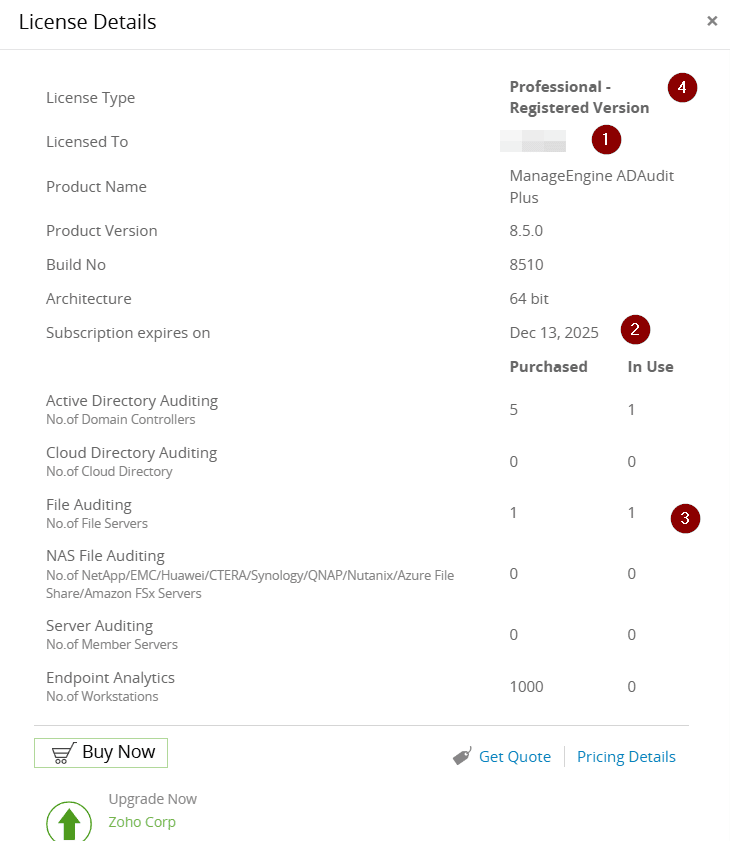Open the Get Quote link
730x841 pixels.
point(514,757)
